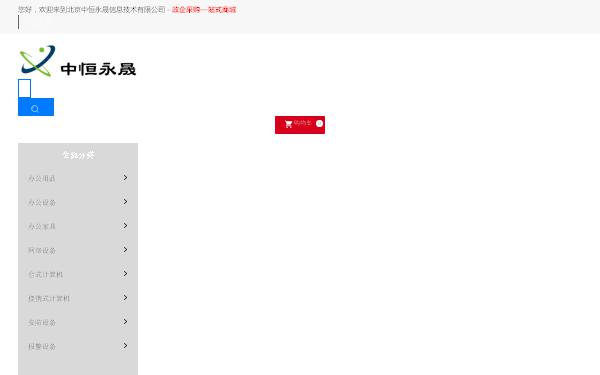The height and width of the screenshot is (375, 600).
Task: Select the 安防设备 category
Action: pyautogui.click(x=42, y=323)
